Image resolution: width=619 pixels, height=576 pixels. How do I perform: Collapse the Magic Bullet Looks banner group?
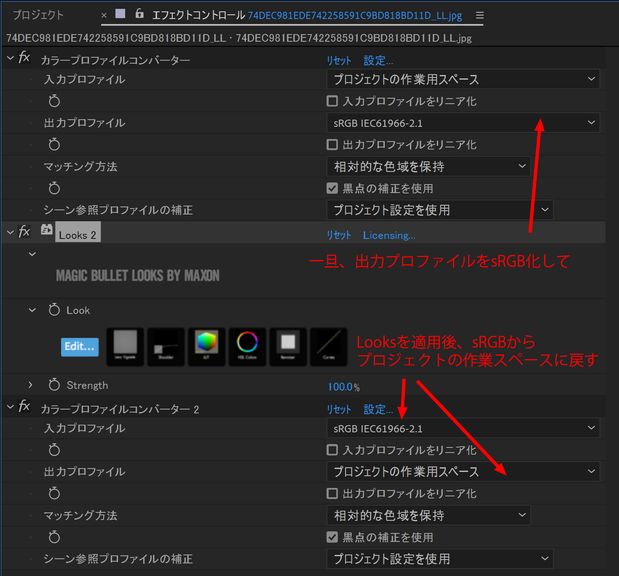click(32, 254)
